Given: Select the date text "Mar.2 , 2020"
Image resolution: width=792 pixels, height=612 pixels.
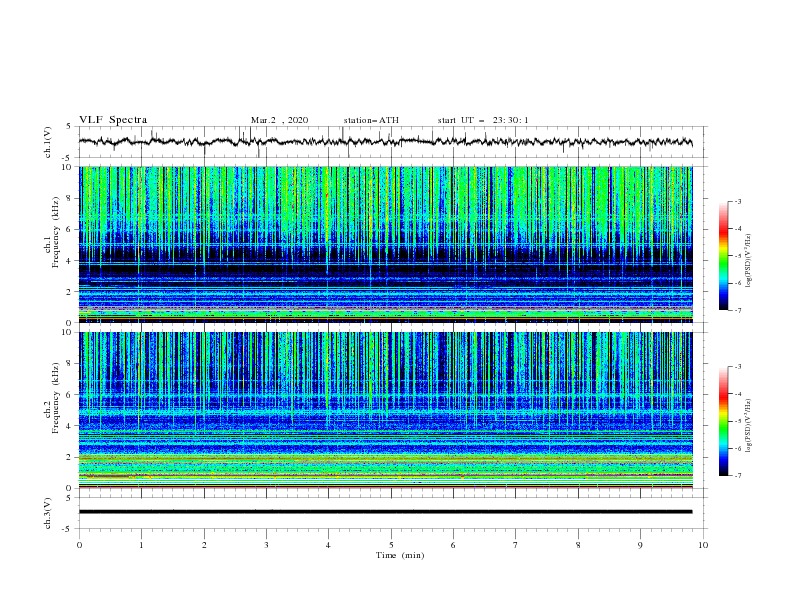Looking at the screenshot, I should point(279,120).
